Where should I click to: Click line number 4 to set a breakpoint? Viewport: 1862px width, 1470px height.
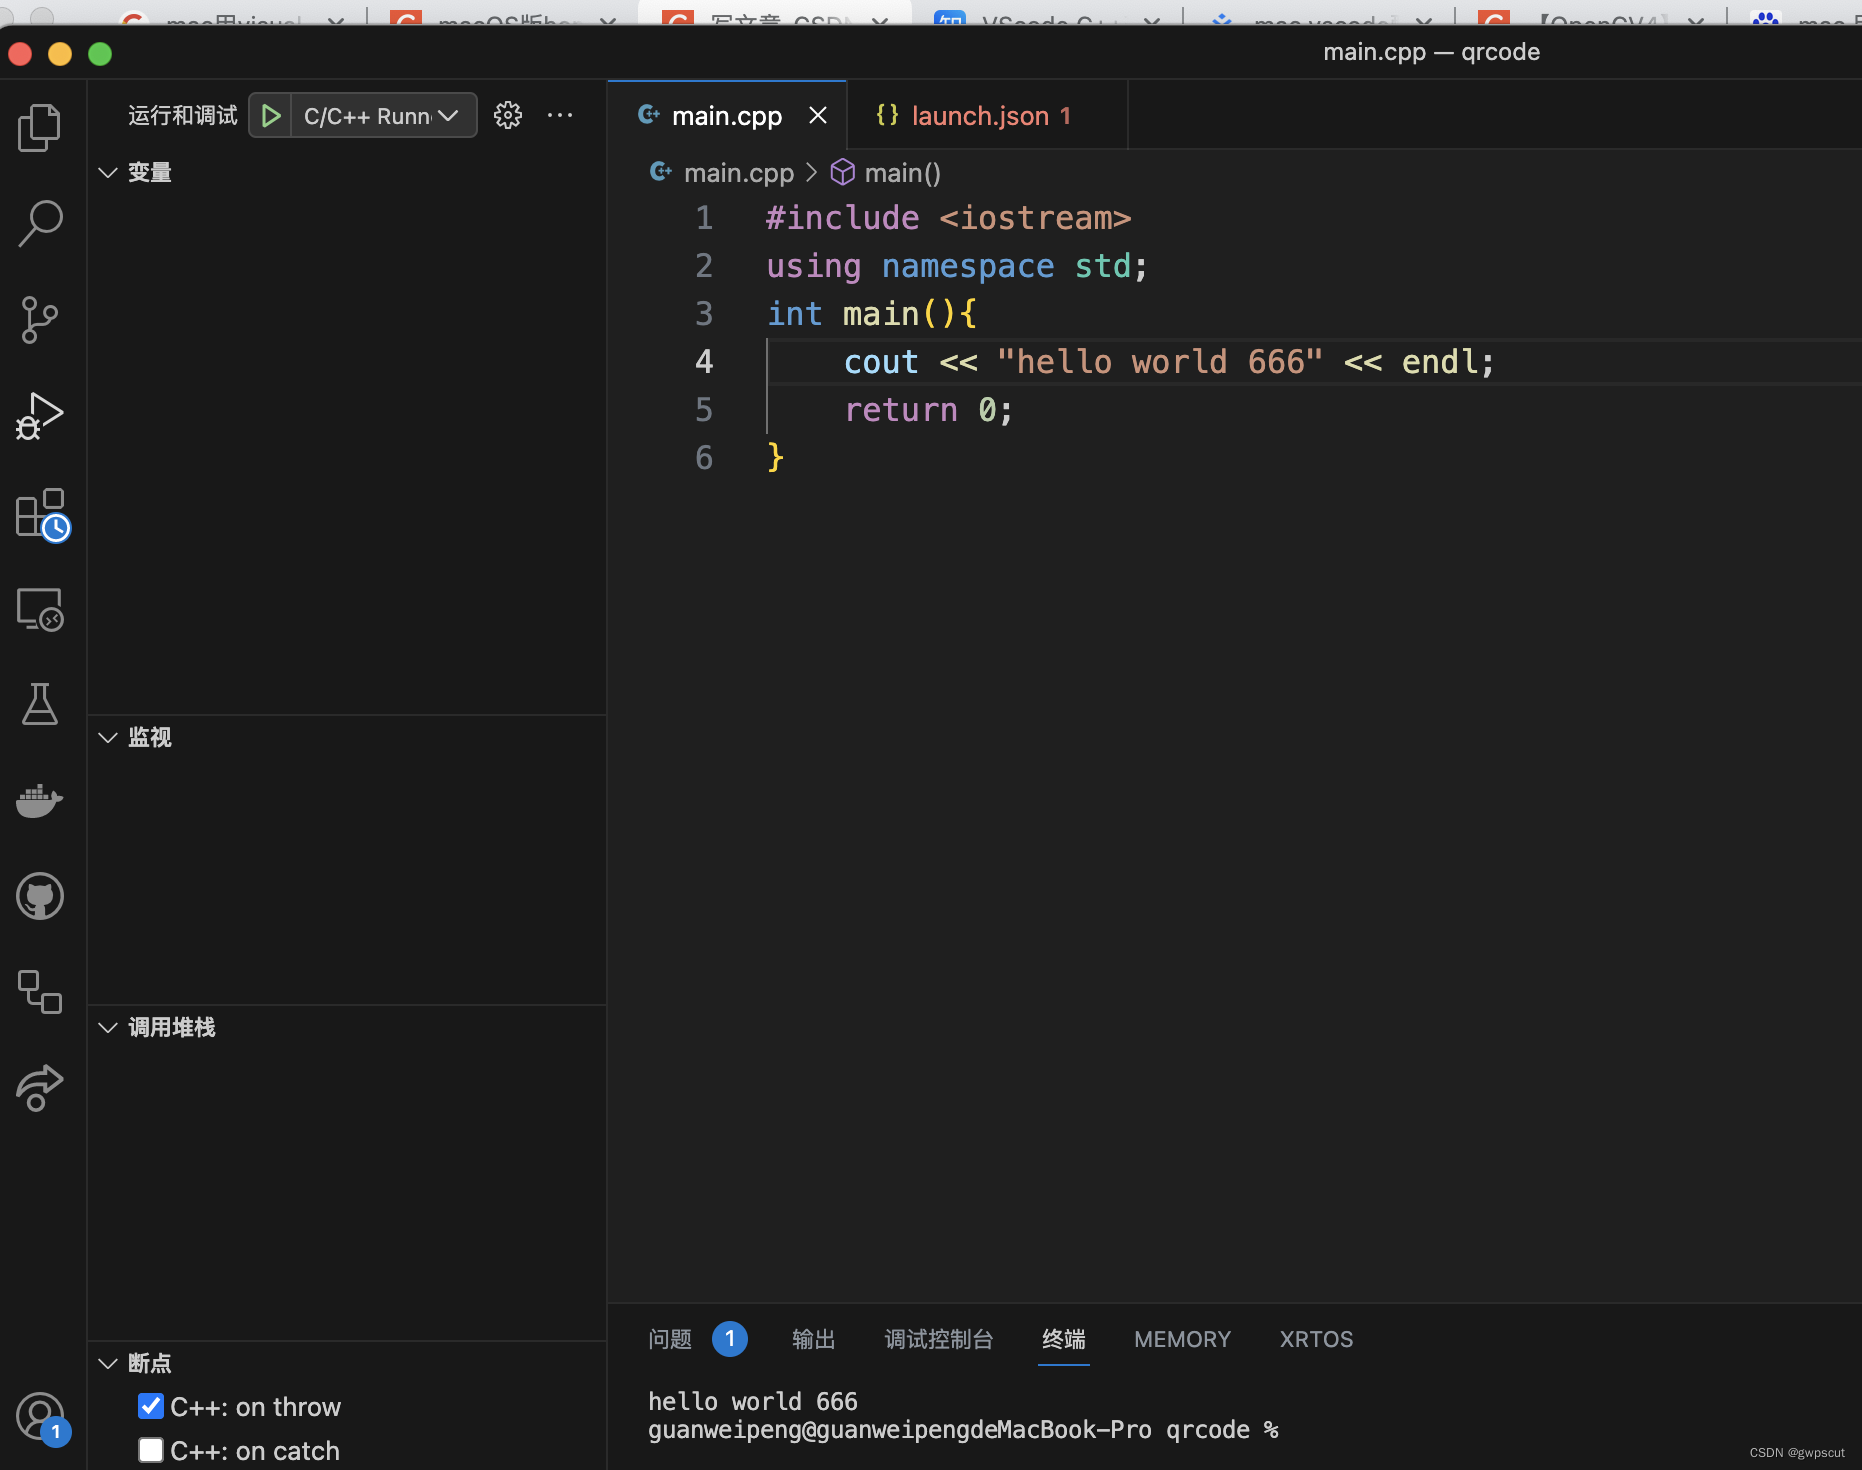click(704, 361)
